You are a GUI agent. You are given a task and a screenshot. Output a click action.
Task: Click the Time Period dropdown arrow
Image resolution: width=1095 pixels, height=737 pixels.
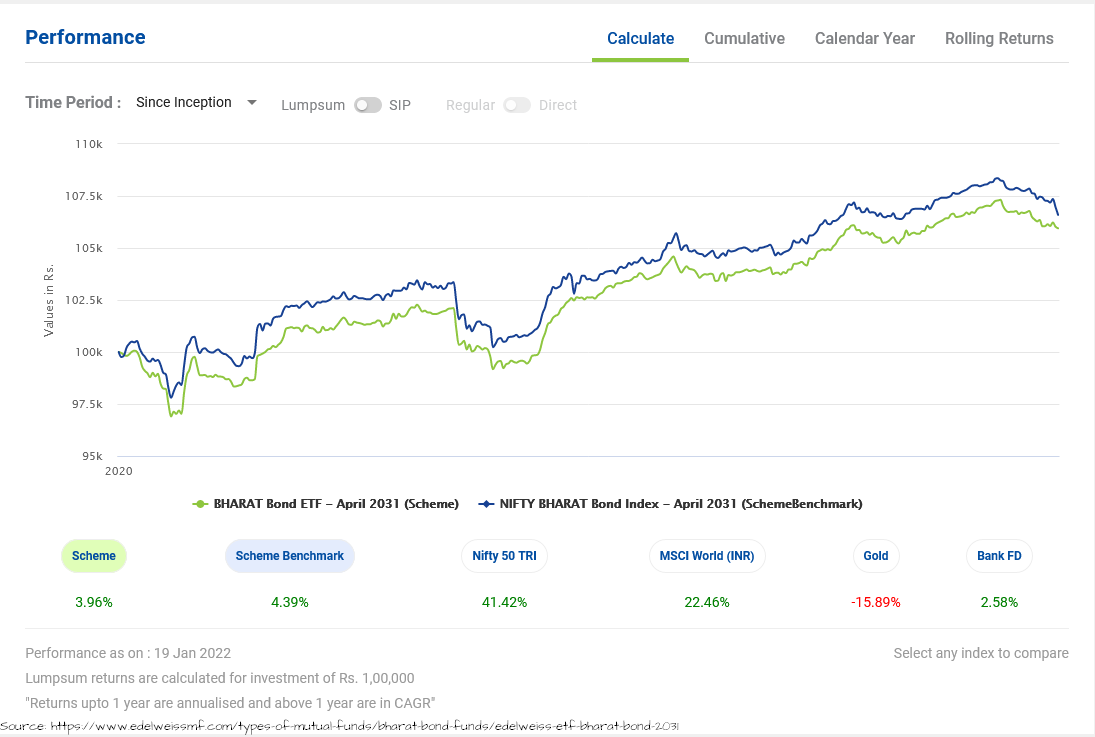point(252,103)
